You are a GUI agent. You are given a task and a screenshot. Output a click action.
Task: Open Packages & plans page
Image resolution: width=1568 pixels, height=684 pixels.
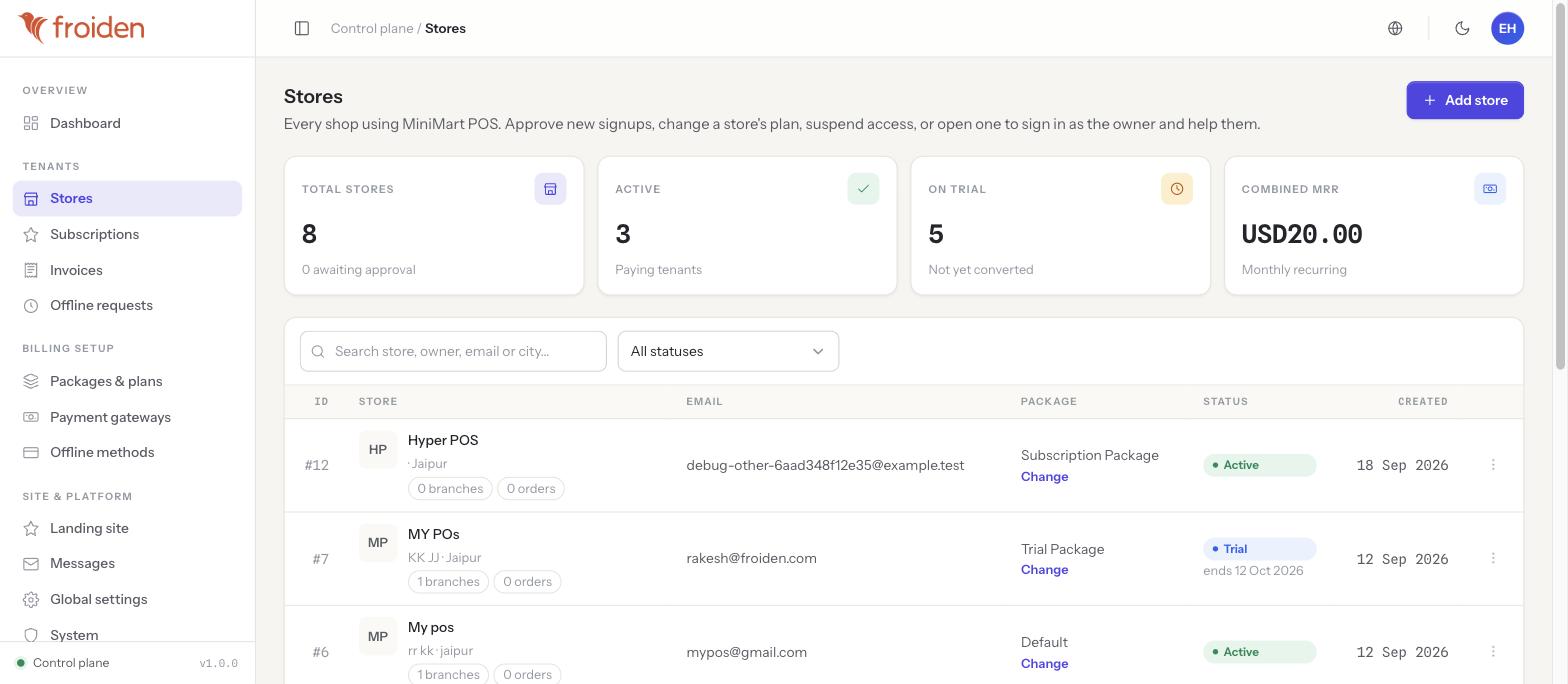[x=127, y=381]
